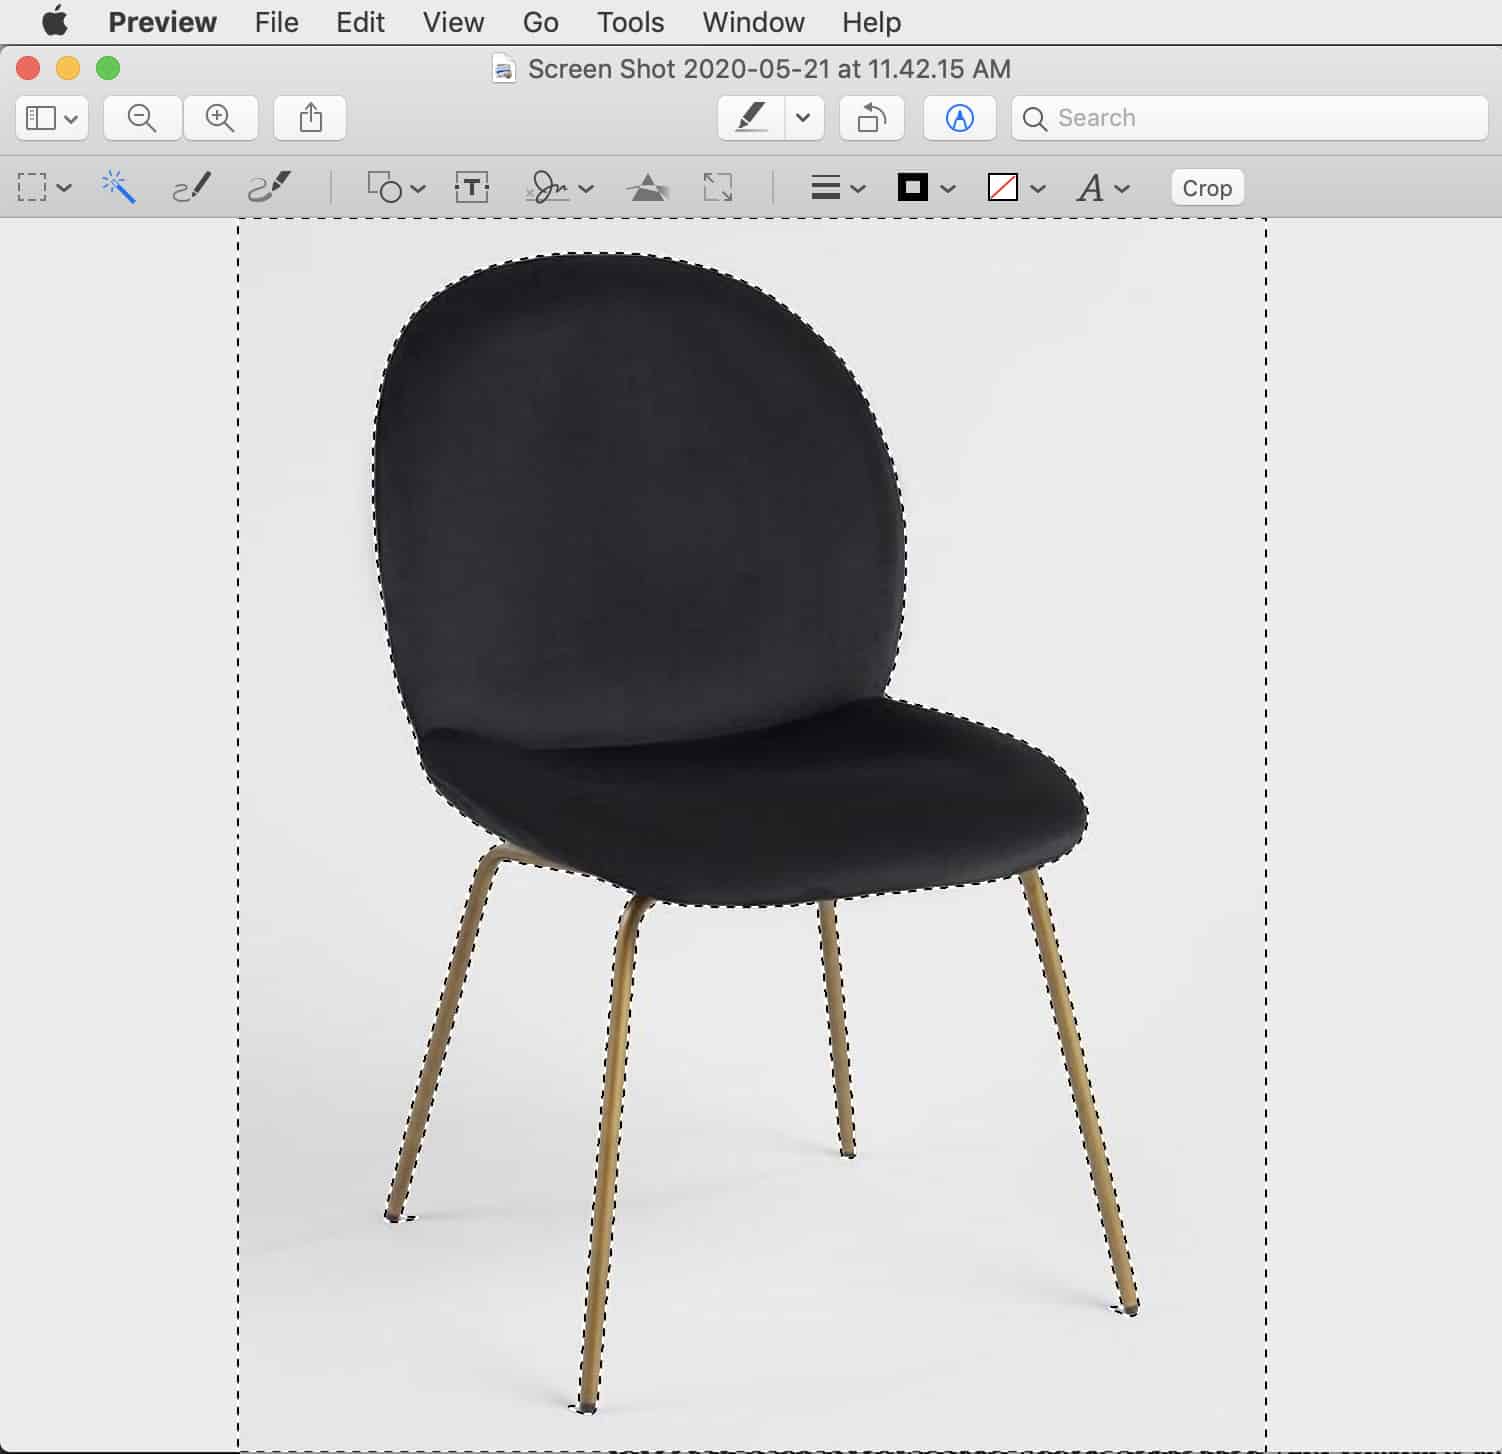Screen dimensions: 1502x1454
Task: Click the Shape Style lines icon
Action: (825, 187)
